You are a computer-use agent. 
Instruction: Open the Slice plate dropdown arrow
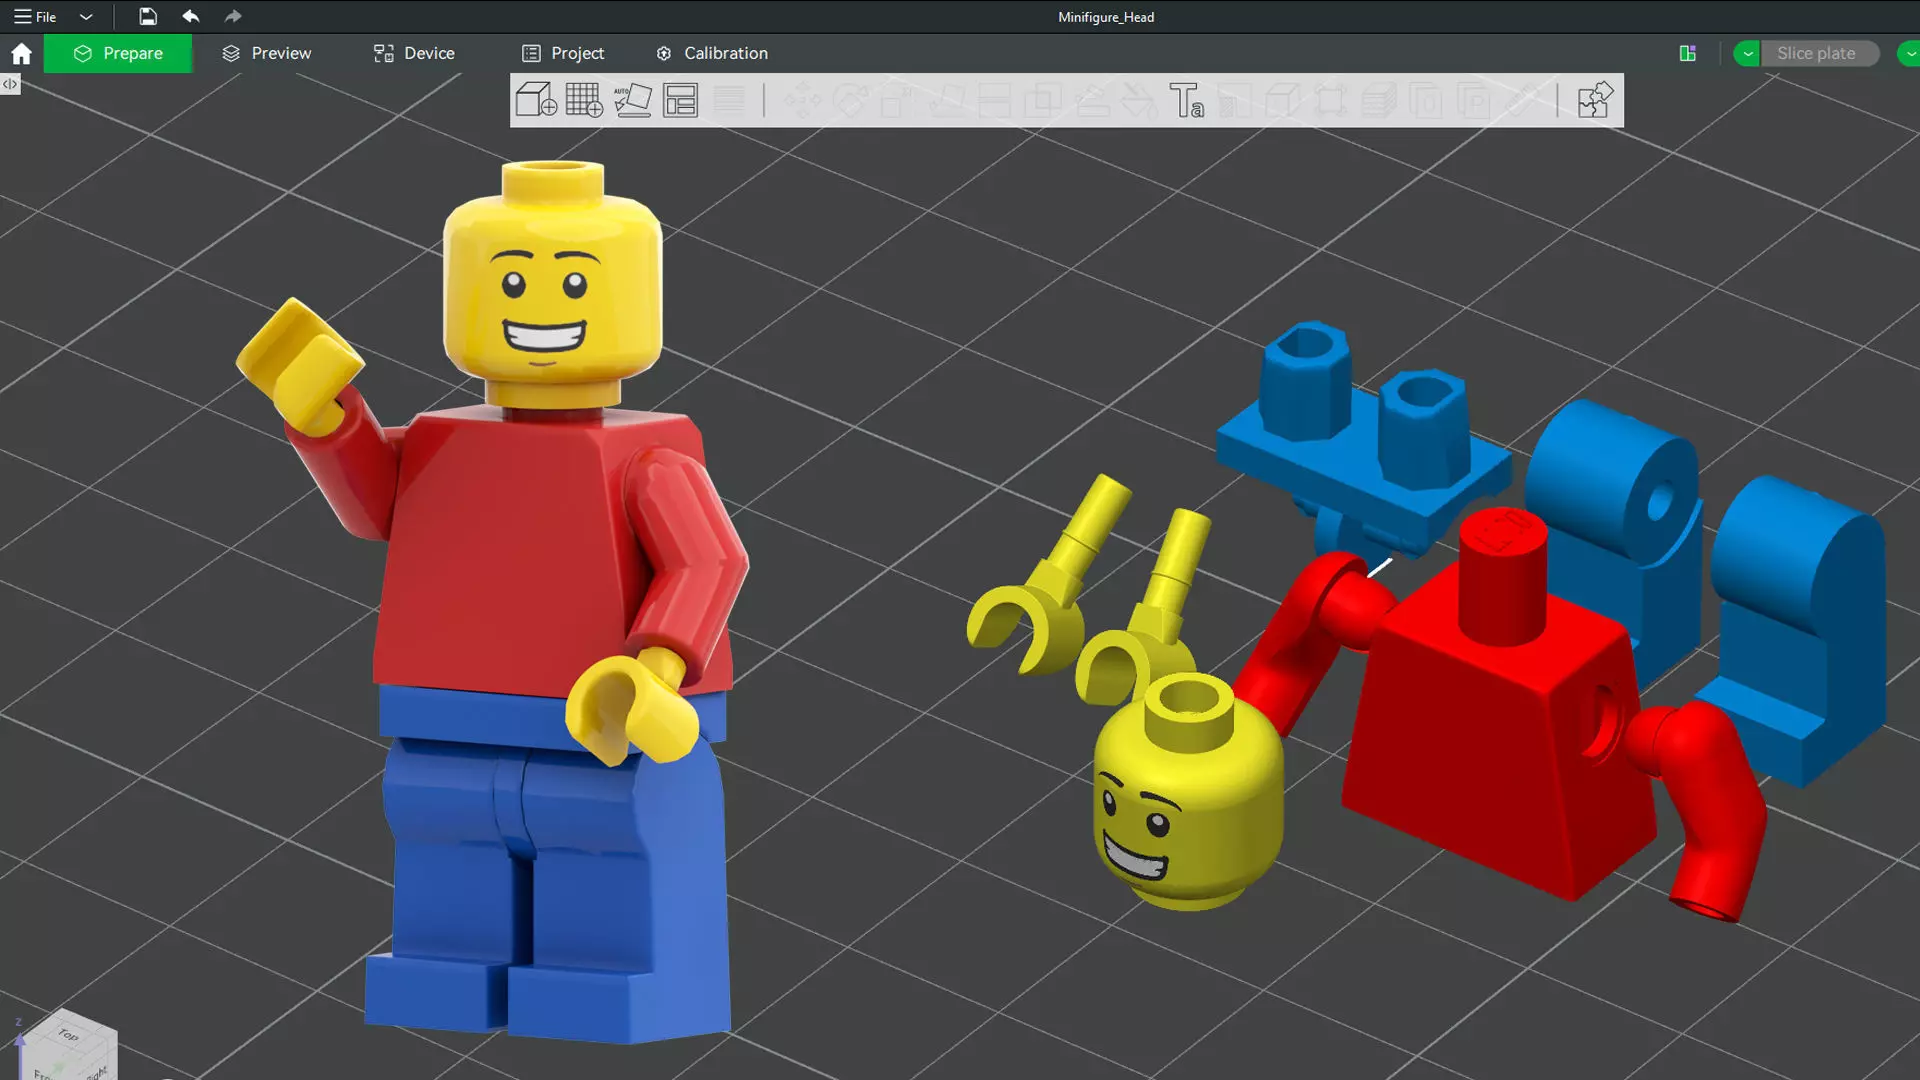click(x=1747, y=53)
